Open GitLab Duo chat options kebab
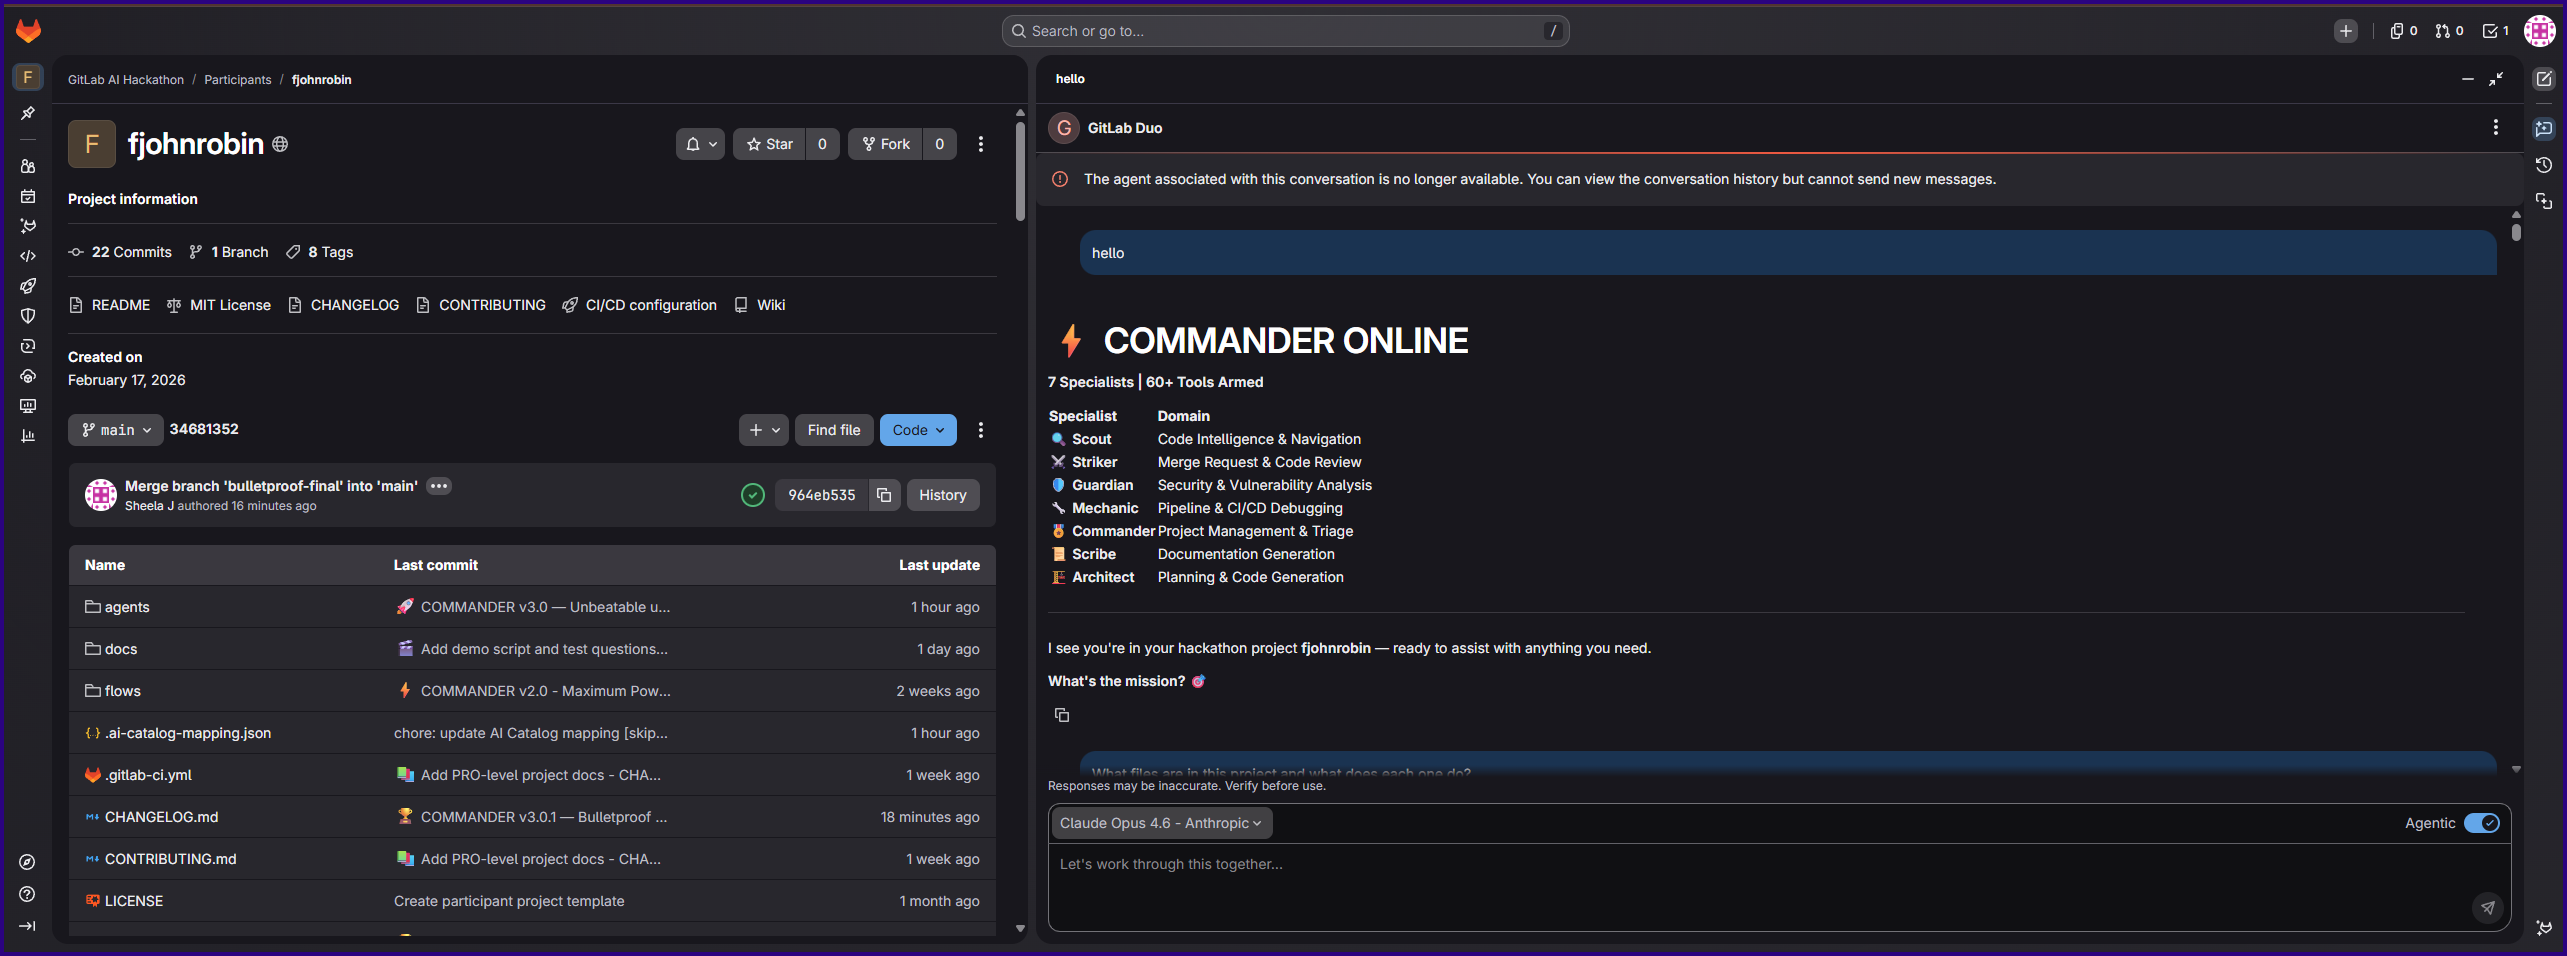 tap(2496, 127)
